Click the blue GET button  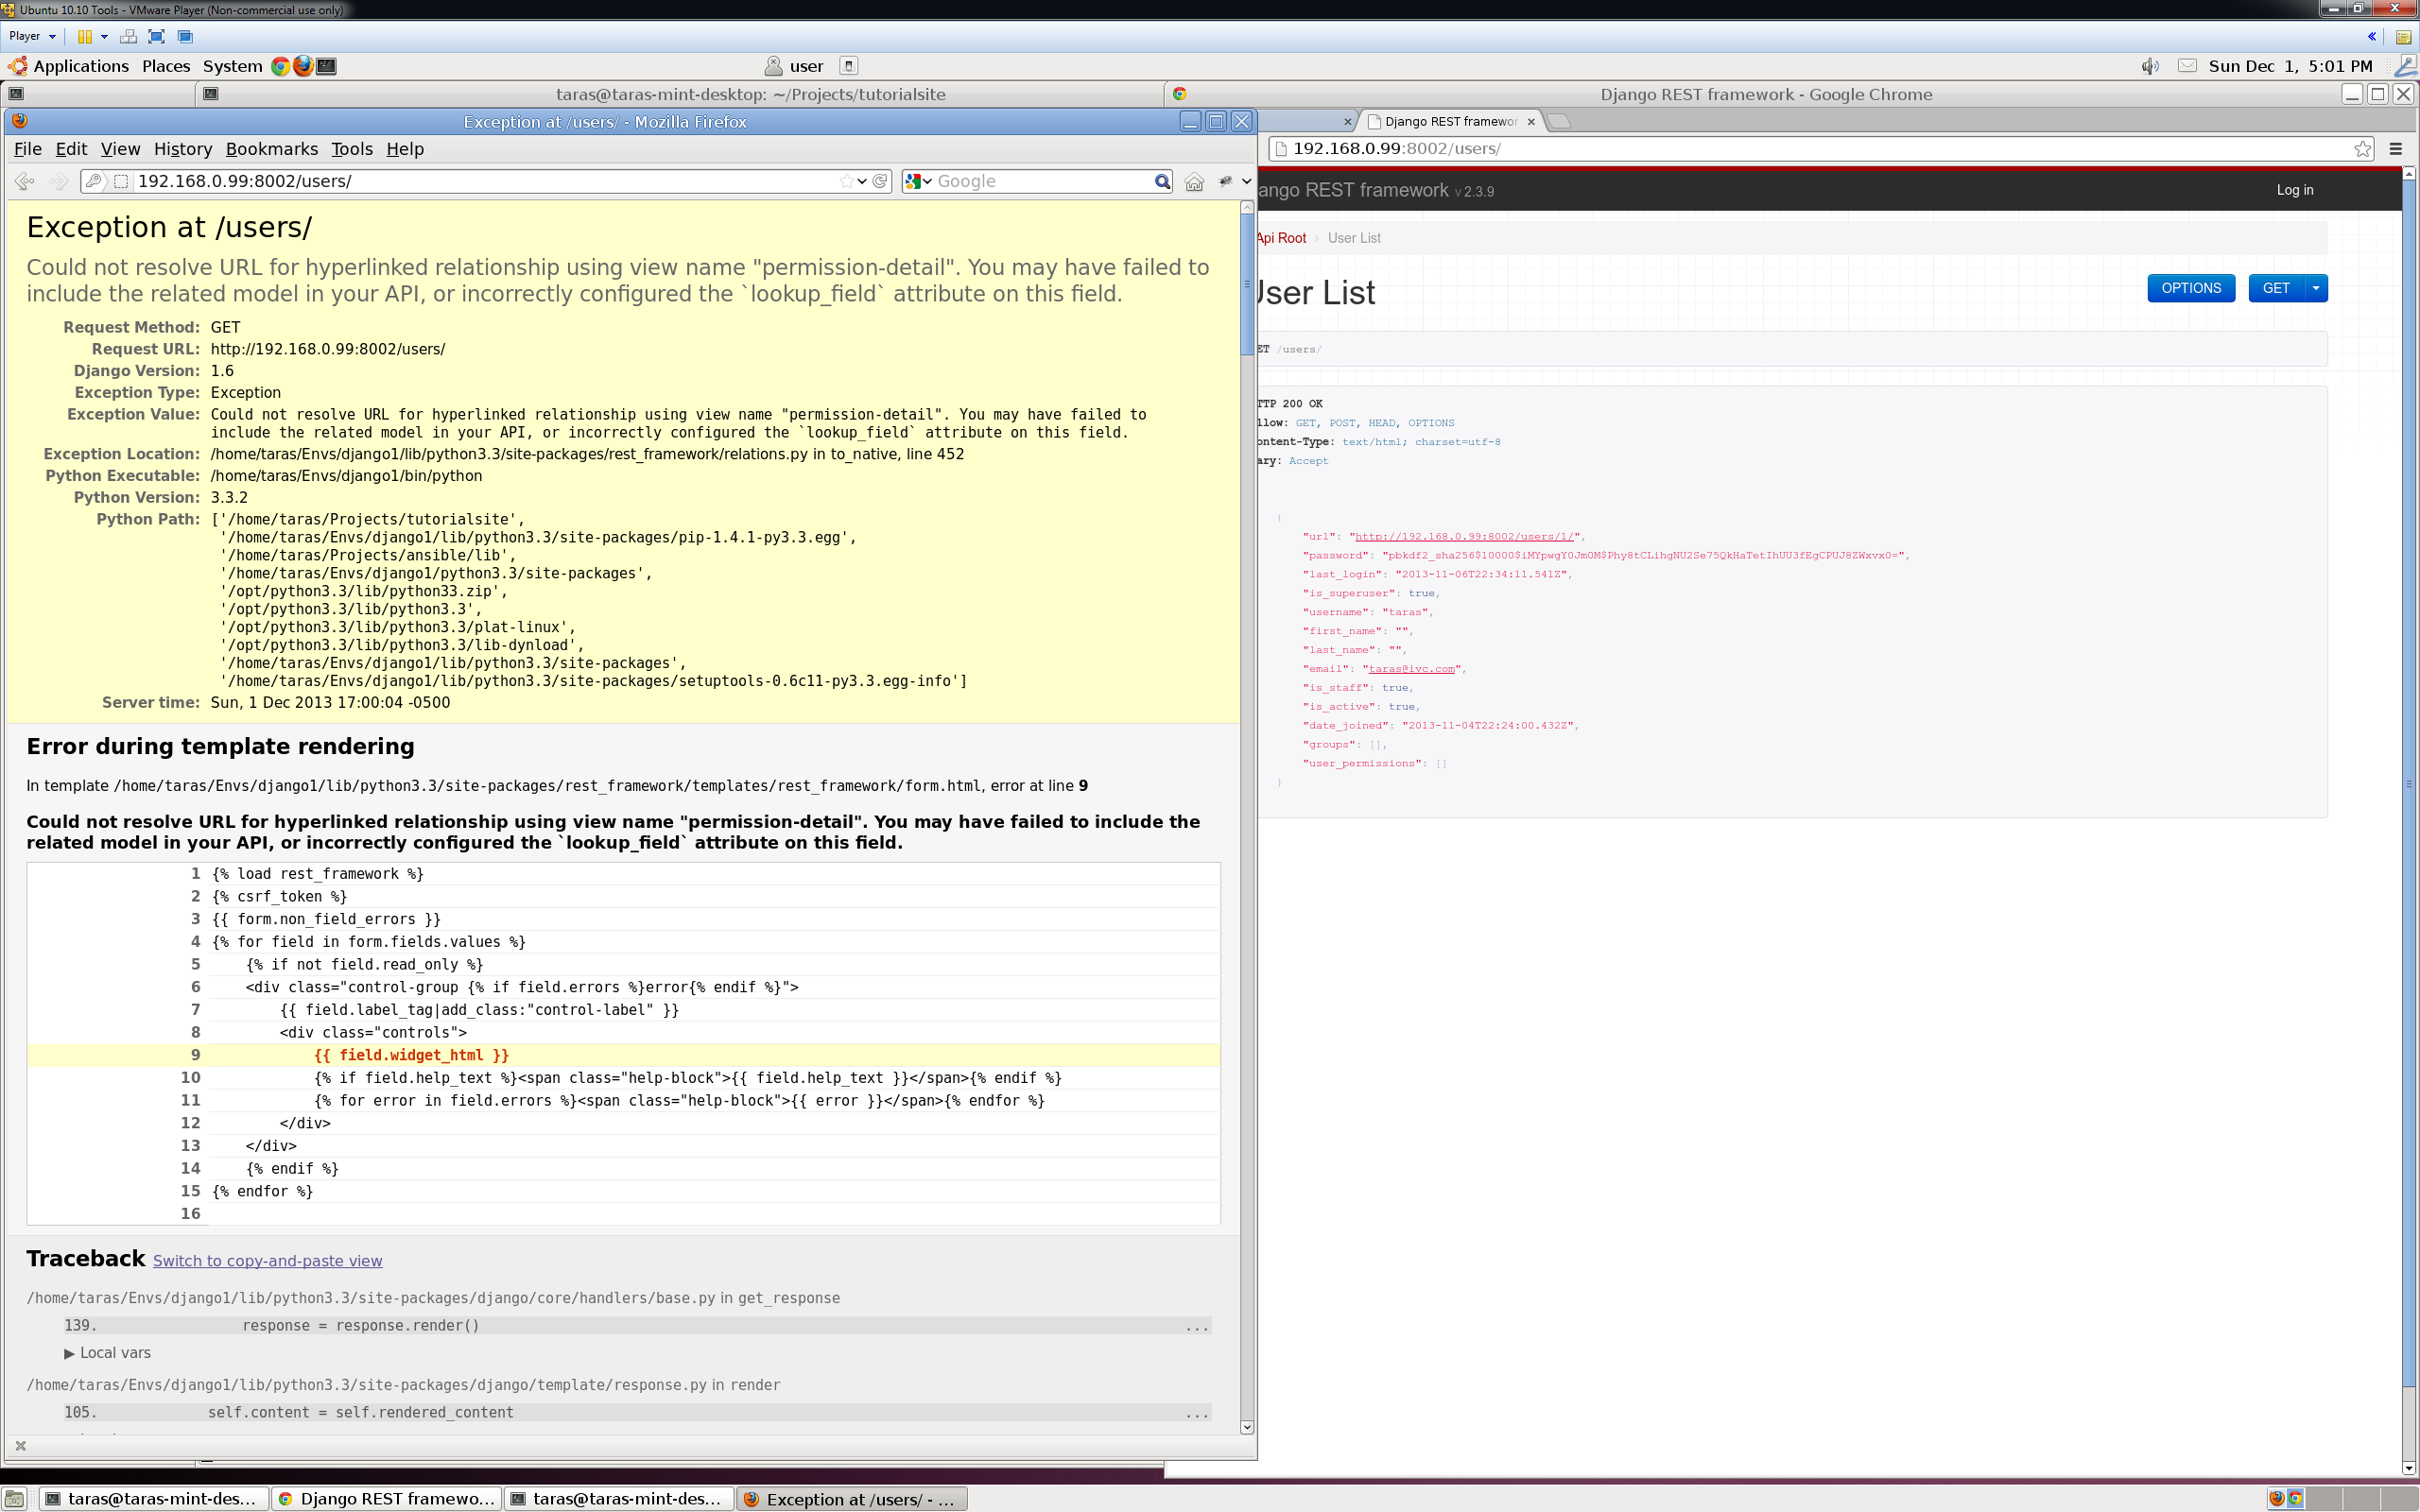coord(2276,288)
